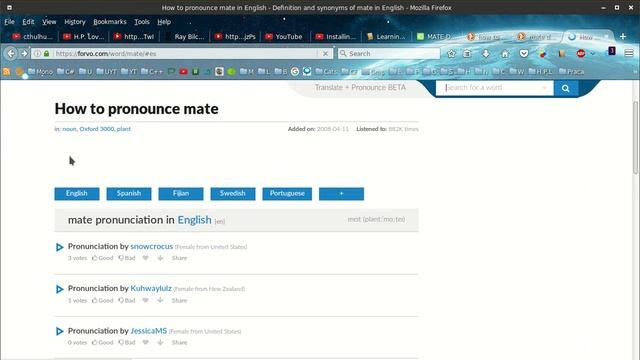This screenshot has width=640, height=360.
Task: Switch to the Ray Blk... tab
Action: [x=184, y=37]
